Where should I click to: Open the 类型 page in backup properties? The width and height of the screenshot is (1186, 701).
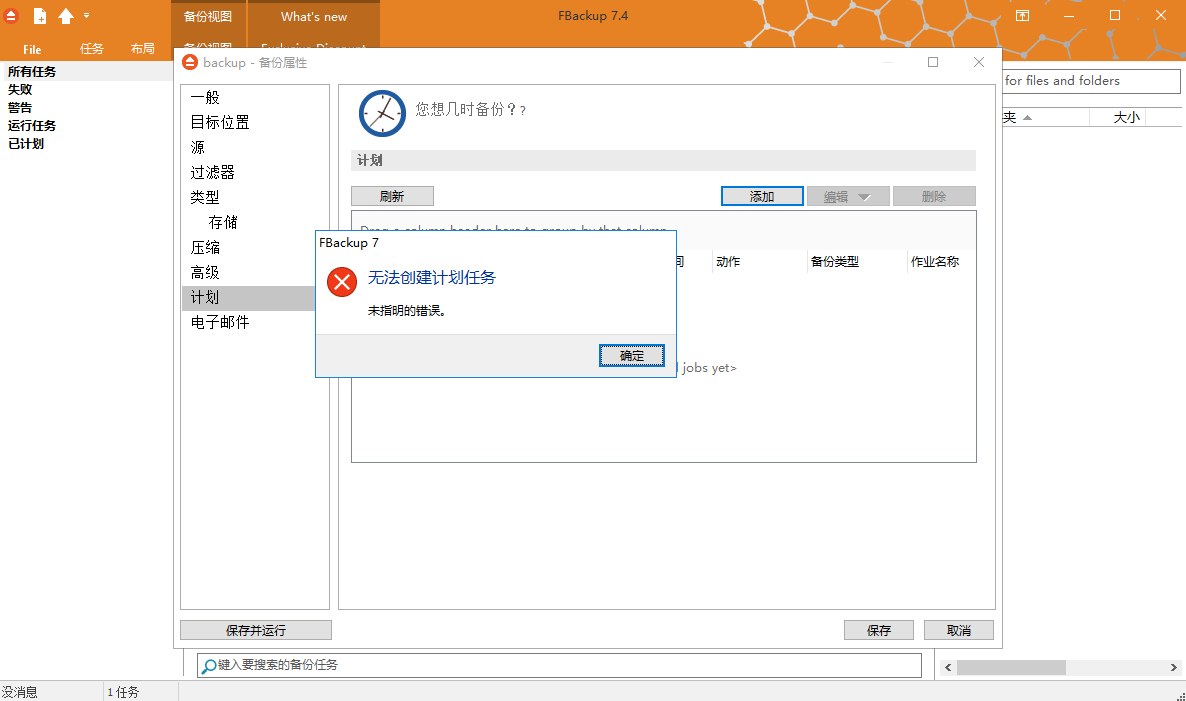205,197
